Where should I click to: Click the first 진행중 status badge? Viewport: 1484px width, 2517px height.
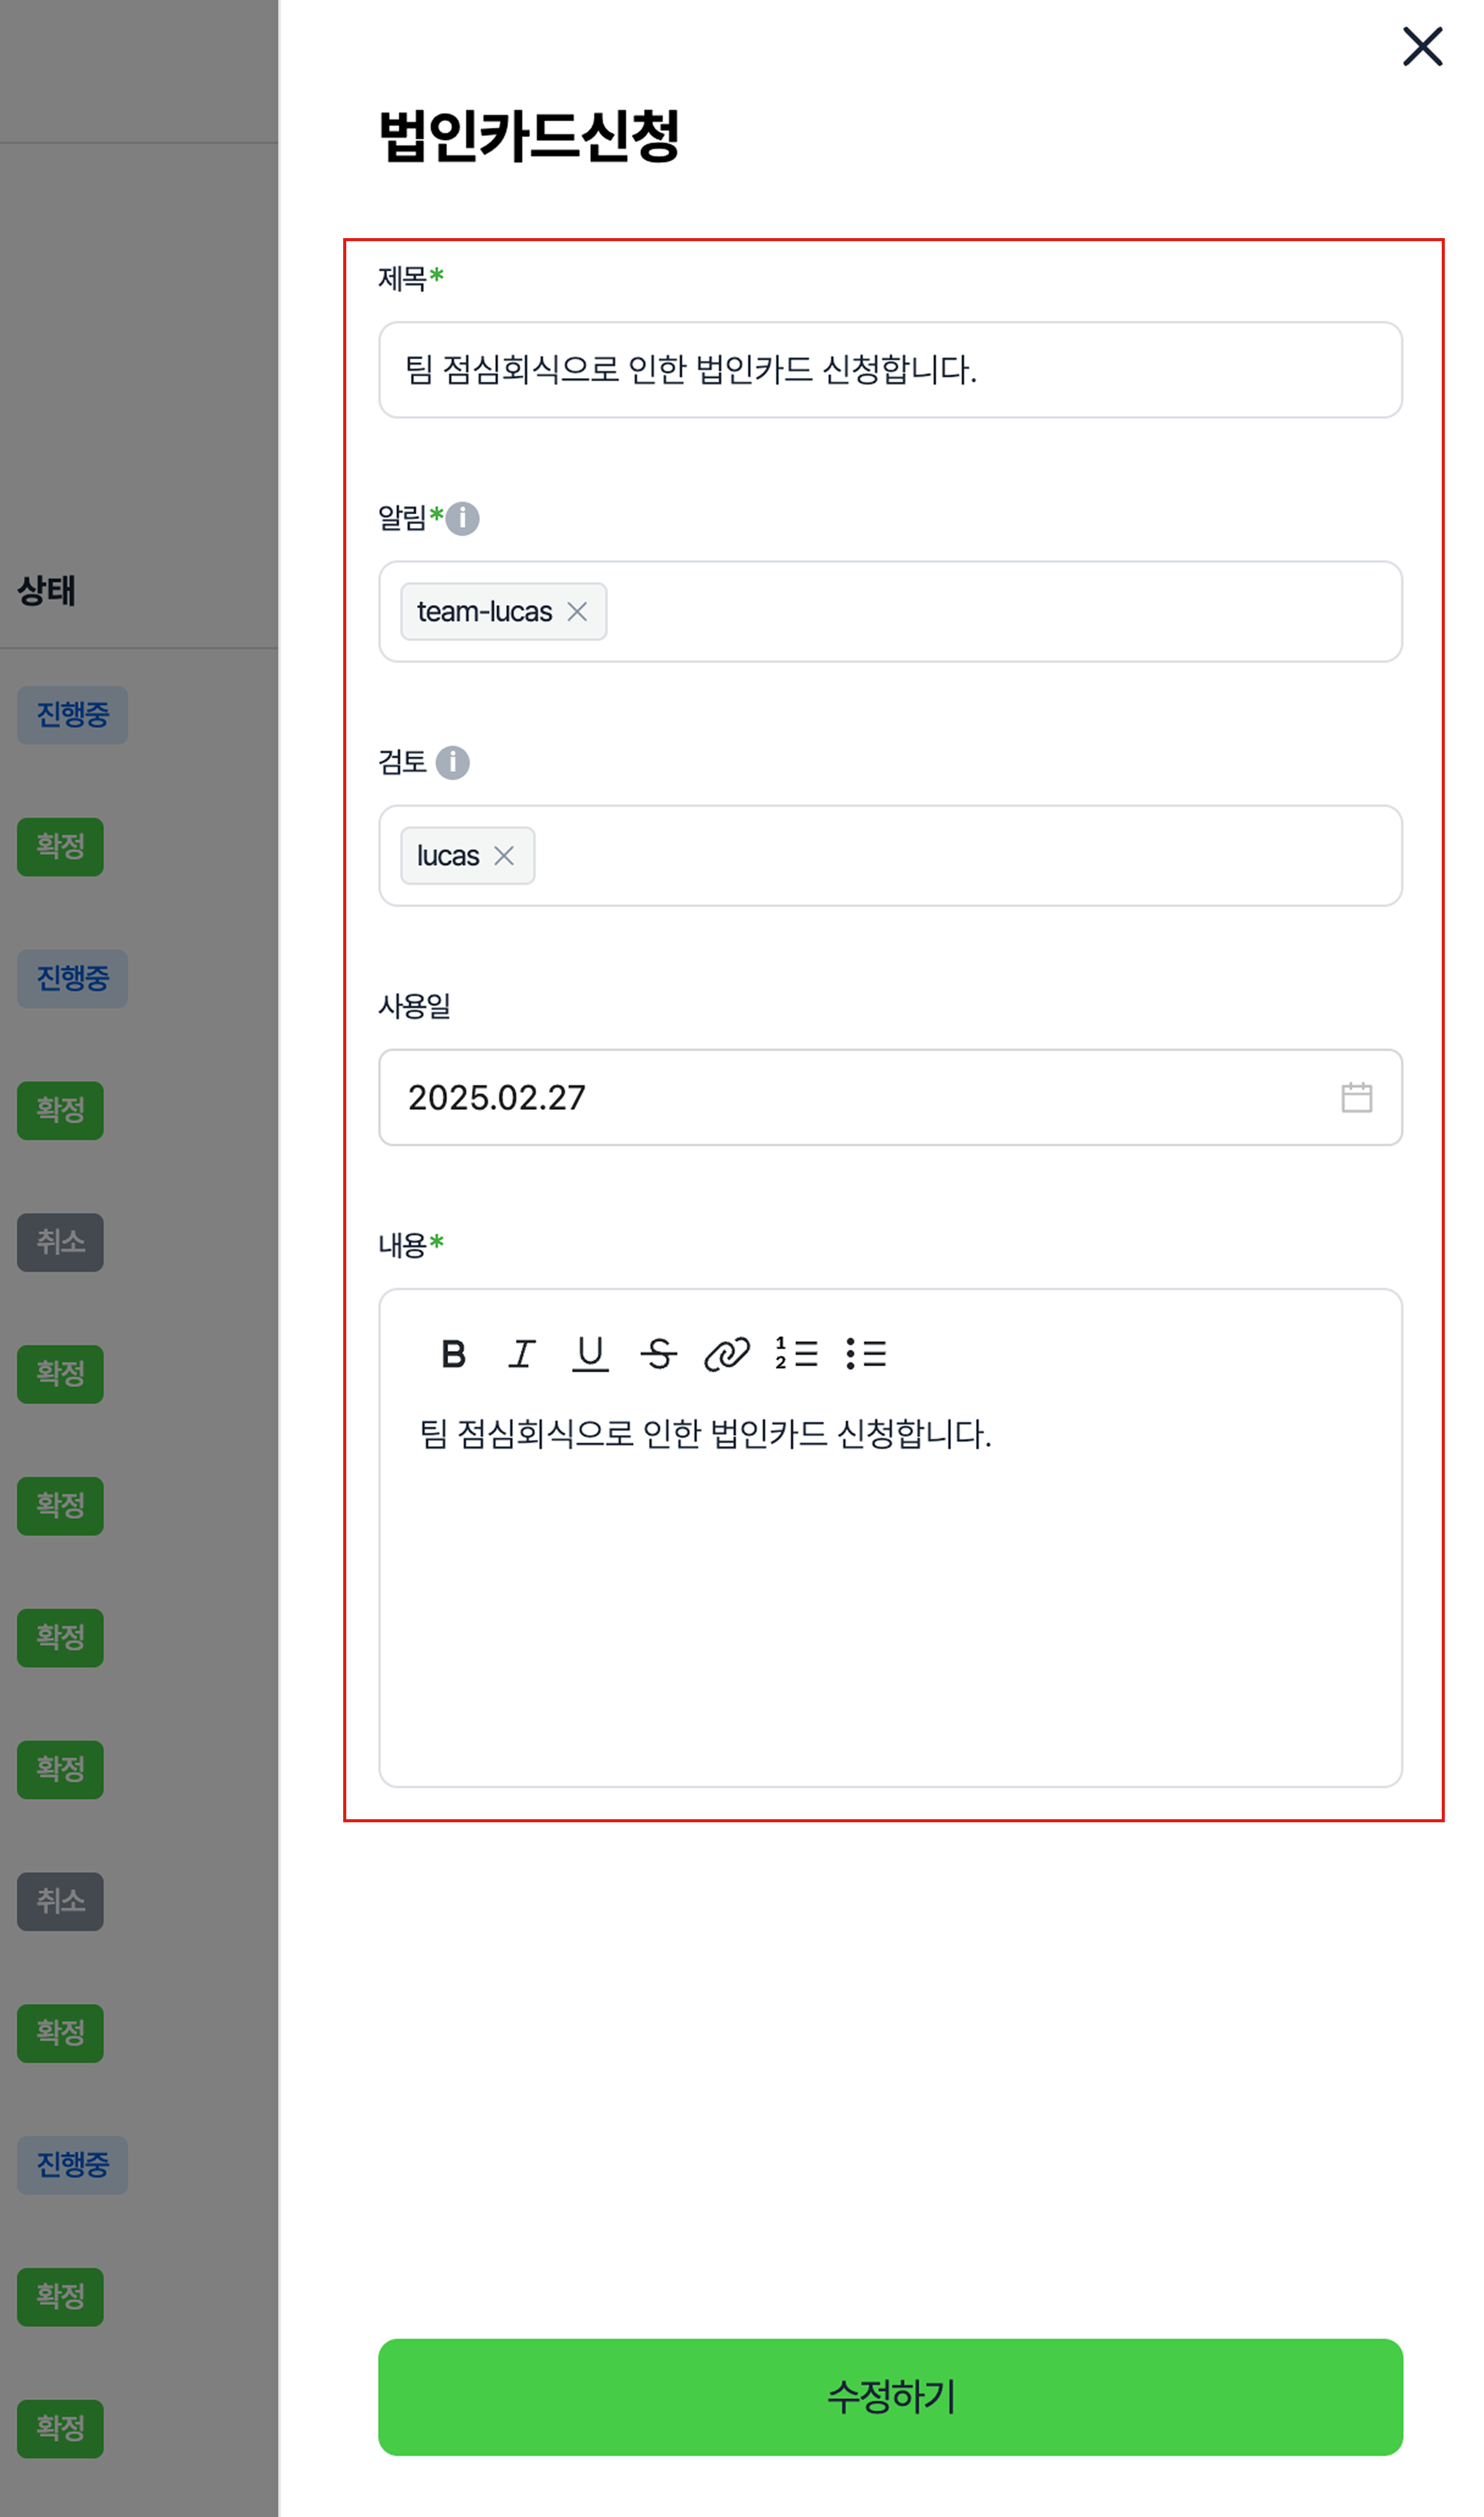pyautogui.click(x=72, y=714)
